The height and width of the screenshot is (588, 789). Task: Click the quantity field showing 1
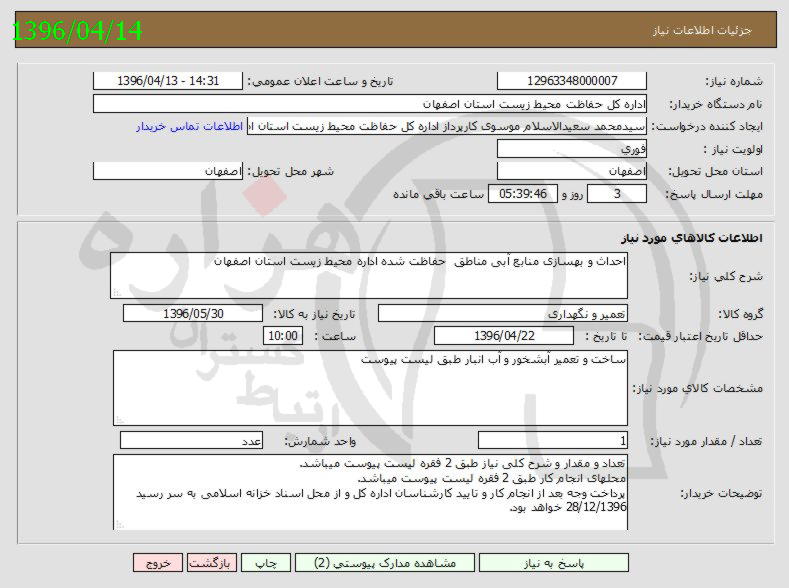click(553, 441)
